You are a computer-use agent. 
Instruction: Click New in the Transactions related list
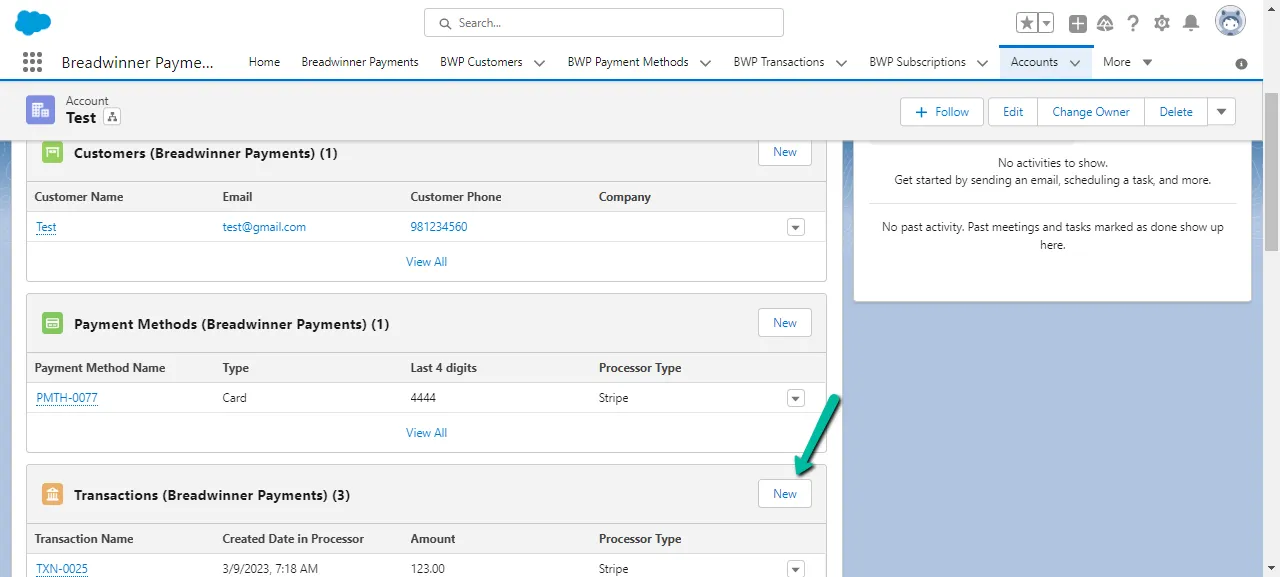(785, 494)
